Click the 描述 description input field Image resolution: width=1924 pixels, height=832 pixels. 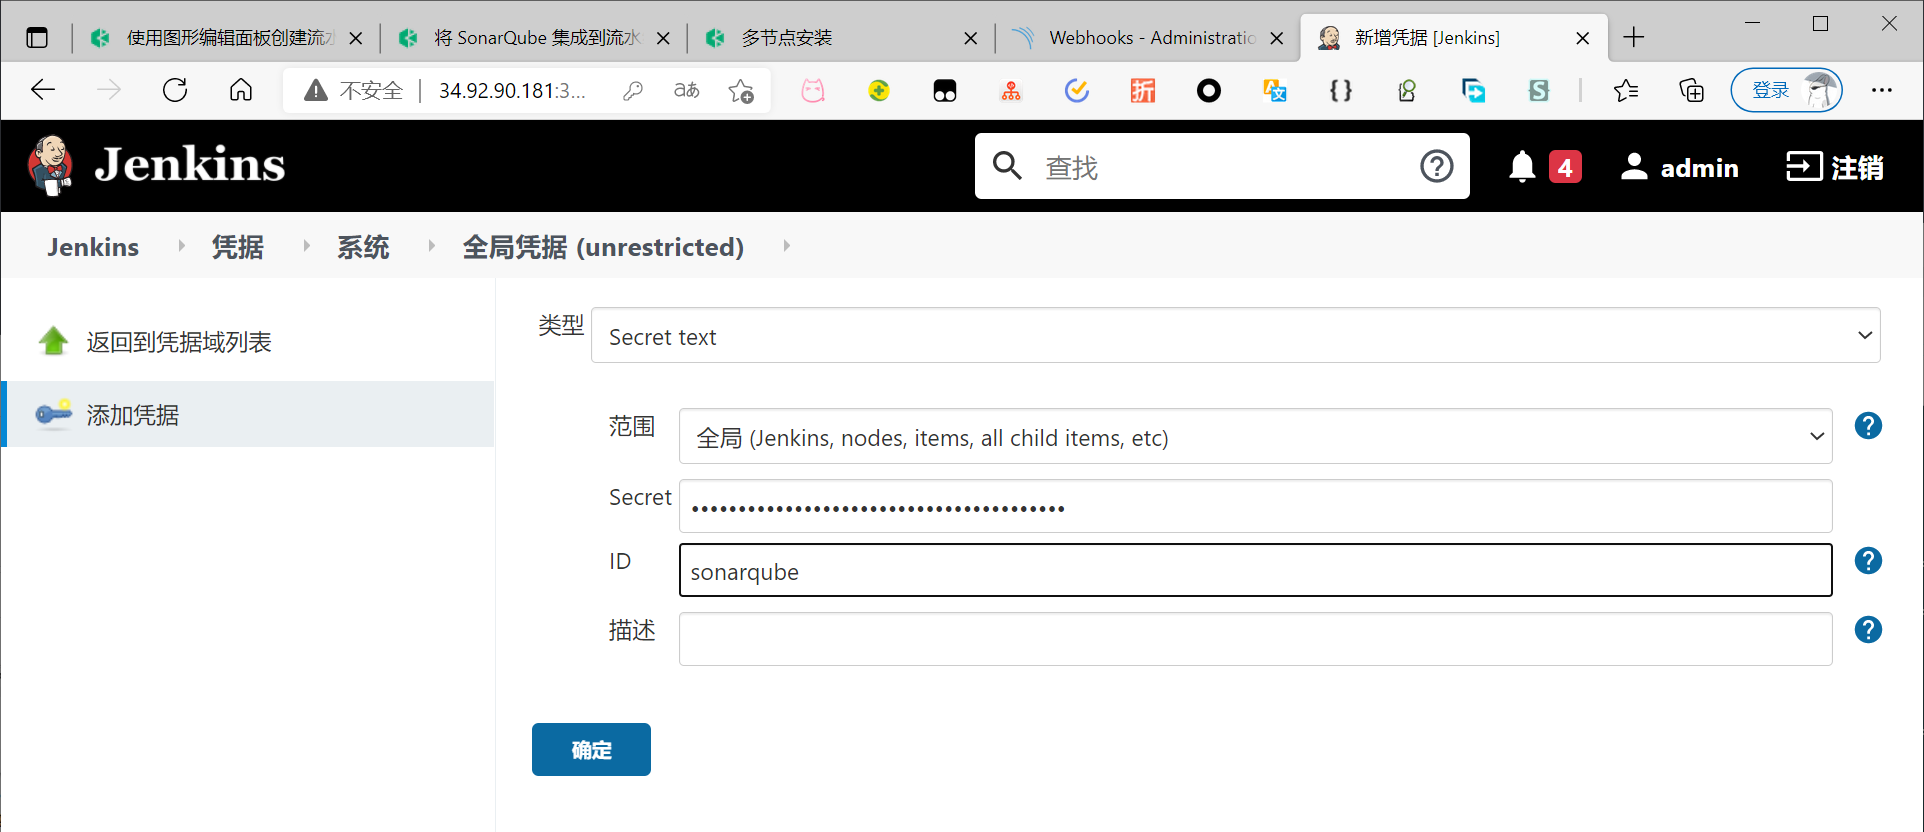(1255, 640)
